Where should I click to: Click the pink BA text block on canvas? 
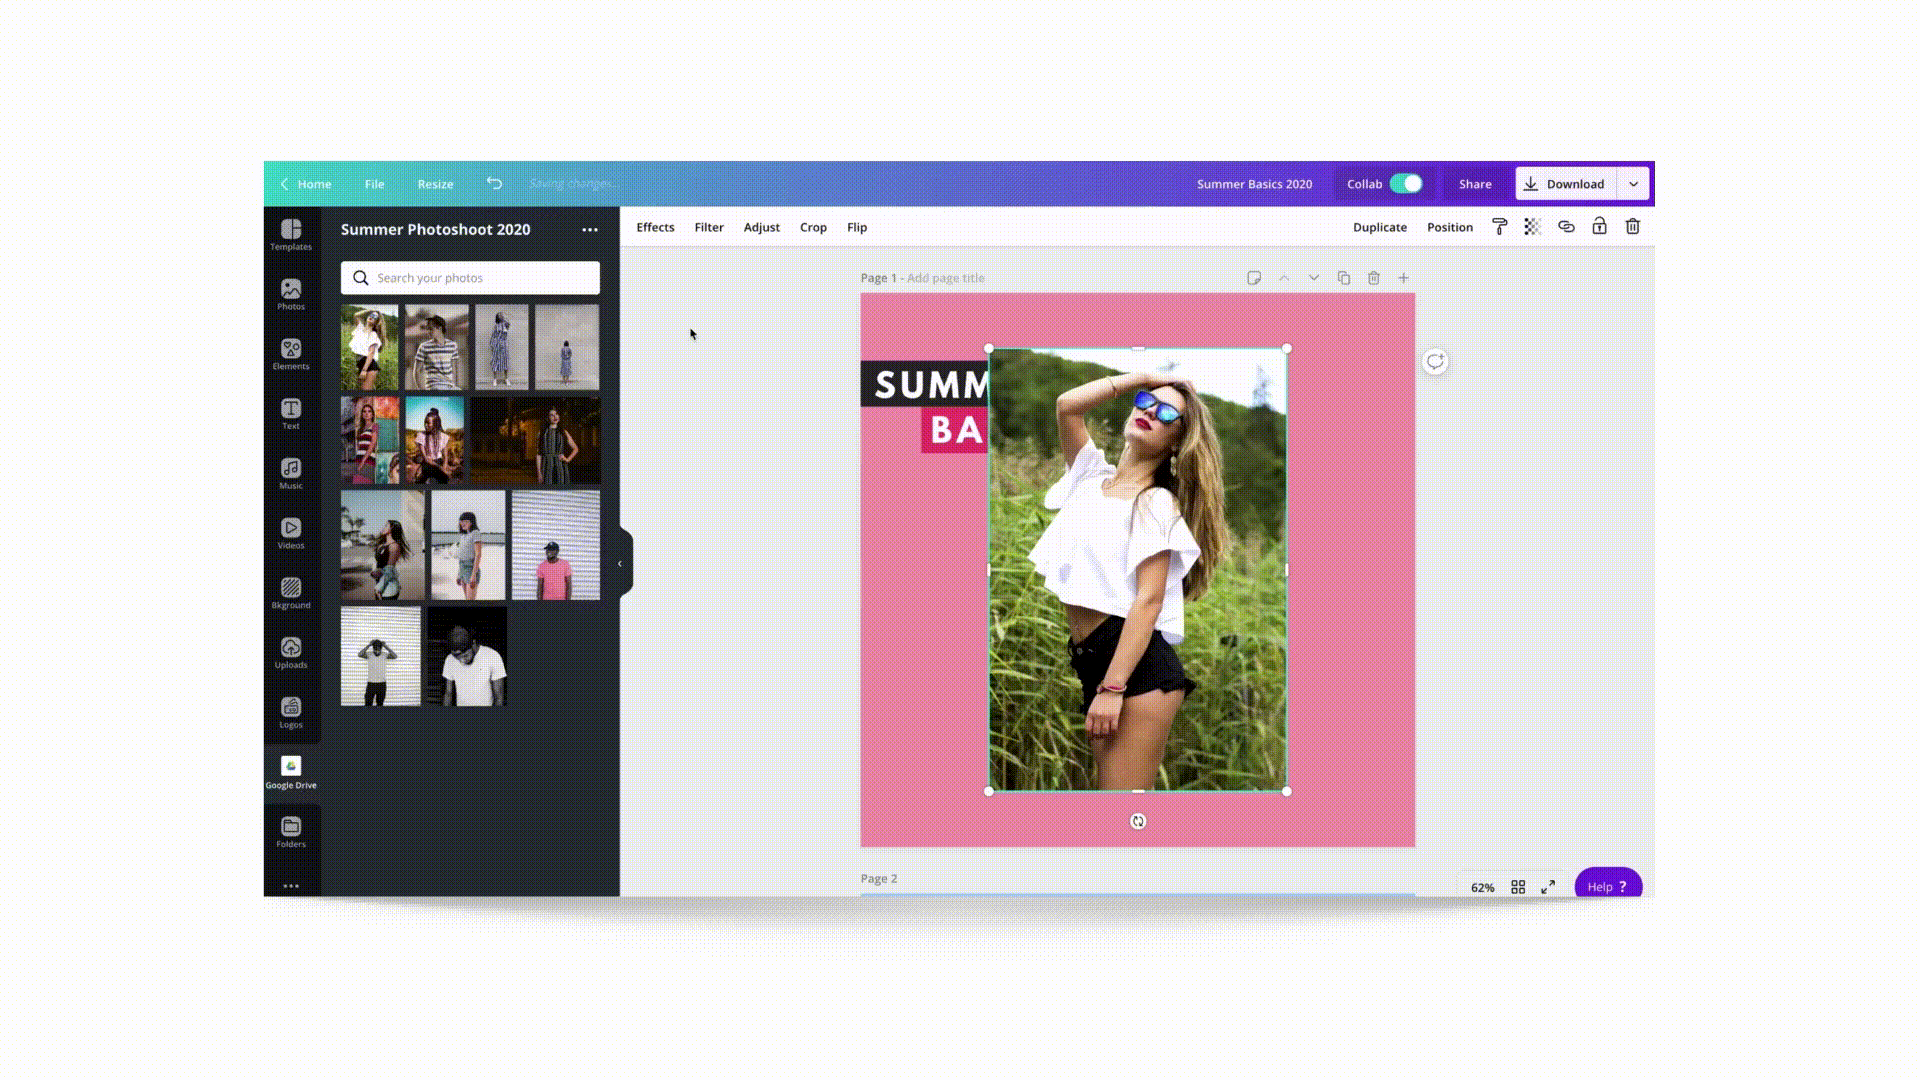(955, 430)
